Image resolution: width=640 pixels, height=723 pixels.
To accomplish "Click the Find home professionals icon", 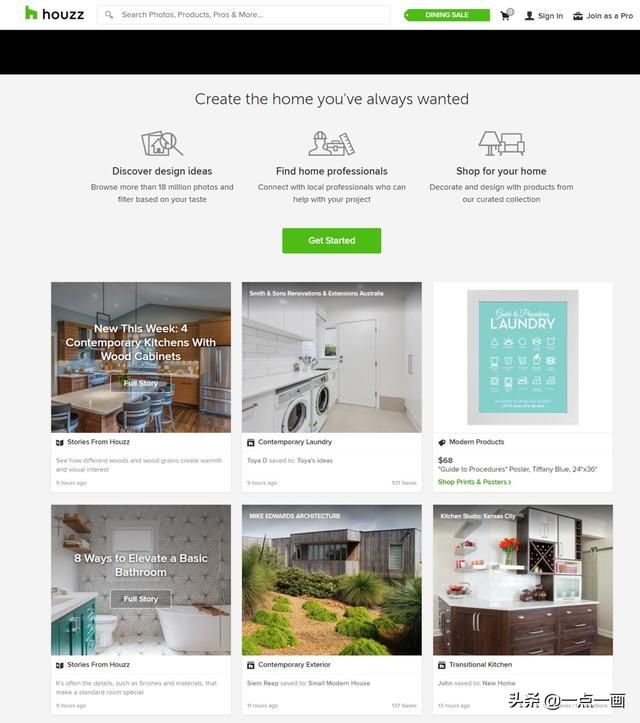I will 332,143.
